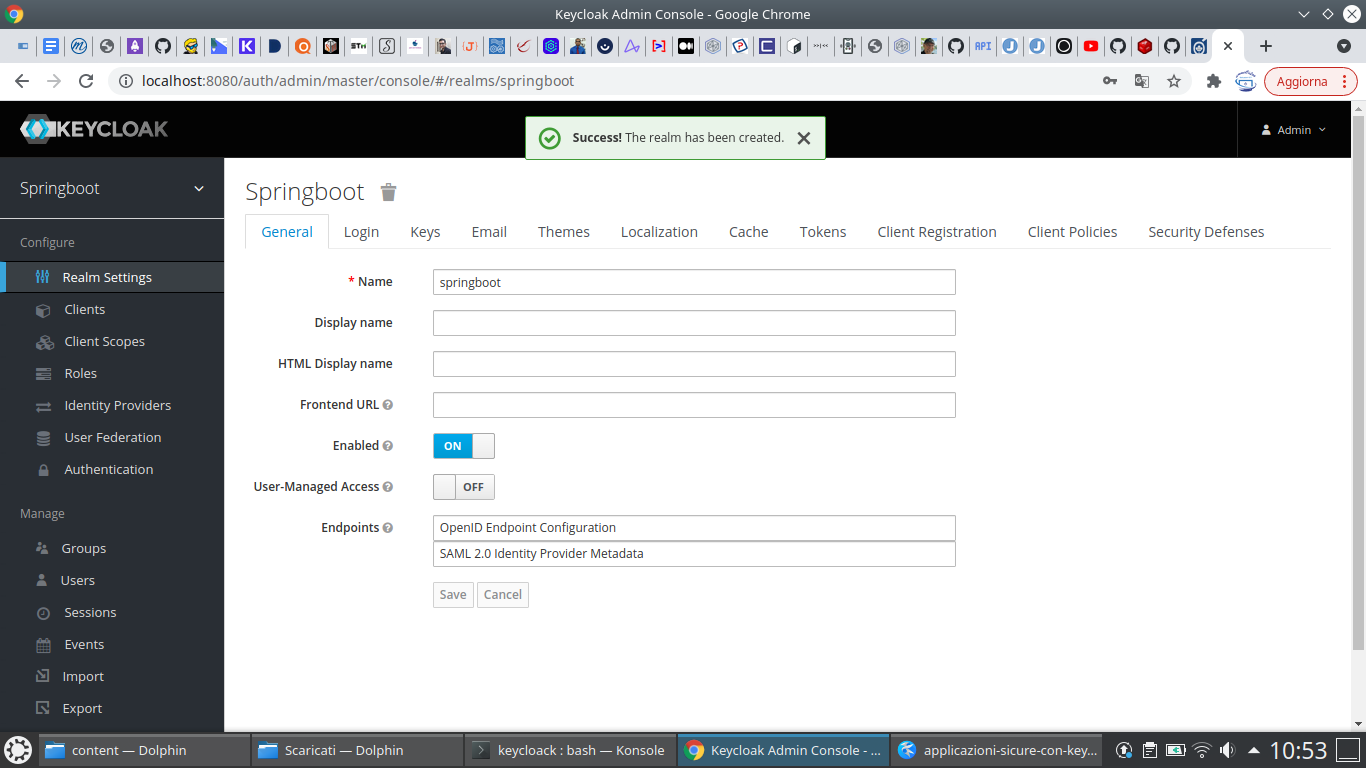This screenshot has width=1366, height=768.
Task: Click the Cancel button
Action: tap(503, 595)
